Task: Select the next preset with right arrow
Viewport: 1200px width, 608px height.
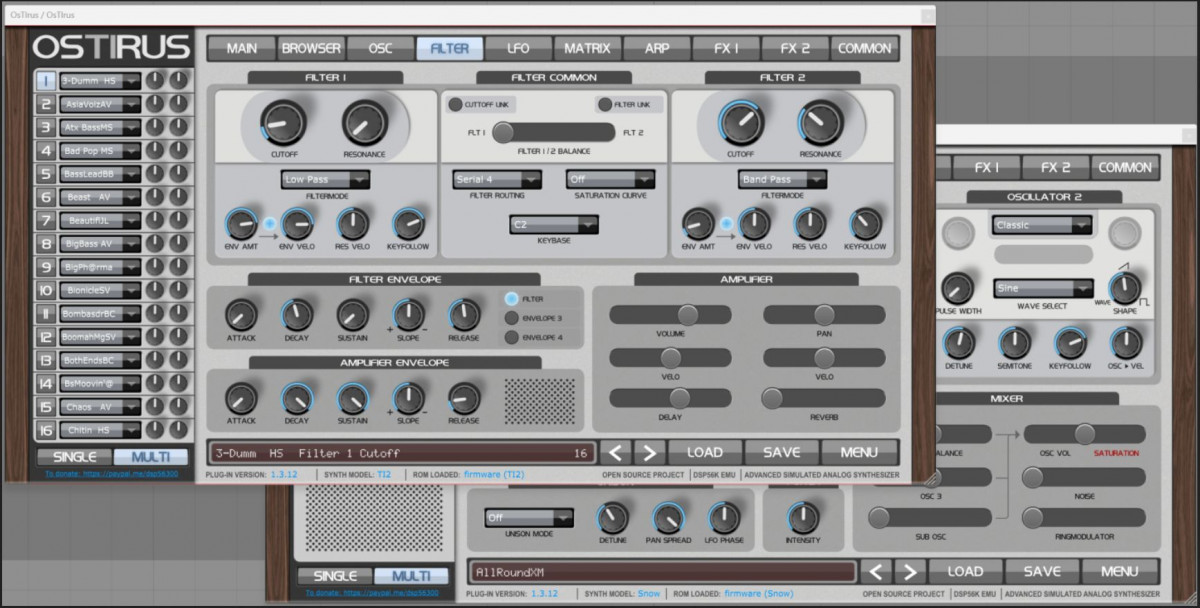Action: (648, 452)
